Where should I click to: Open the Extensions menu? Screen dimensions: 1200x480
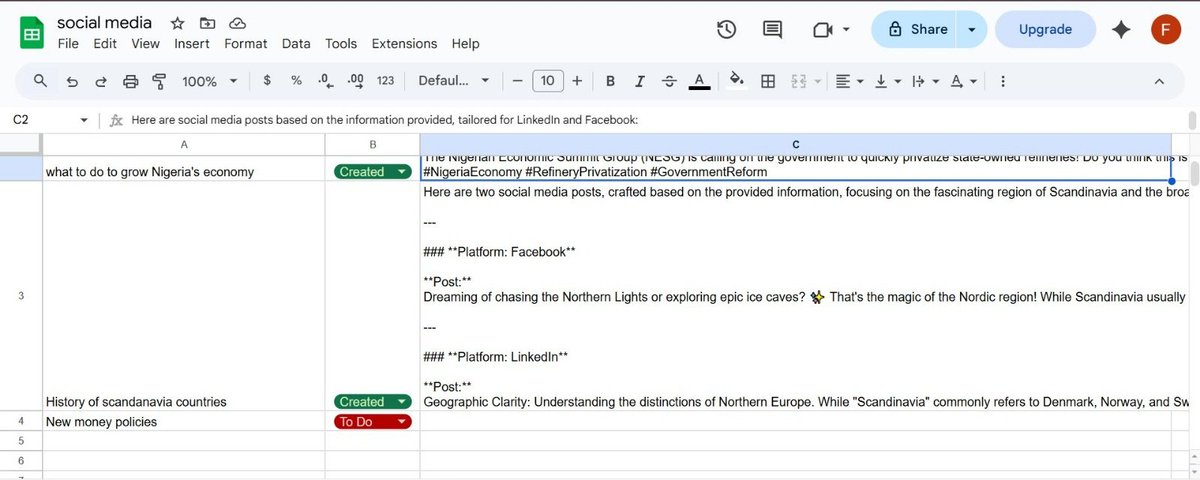[404, 44]
